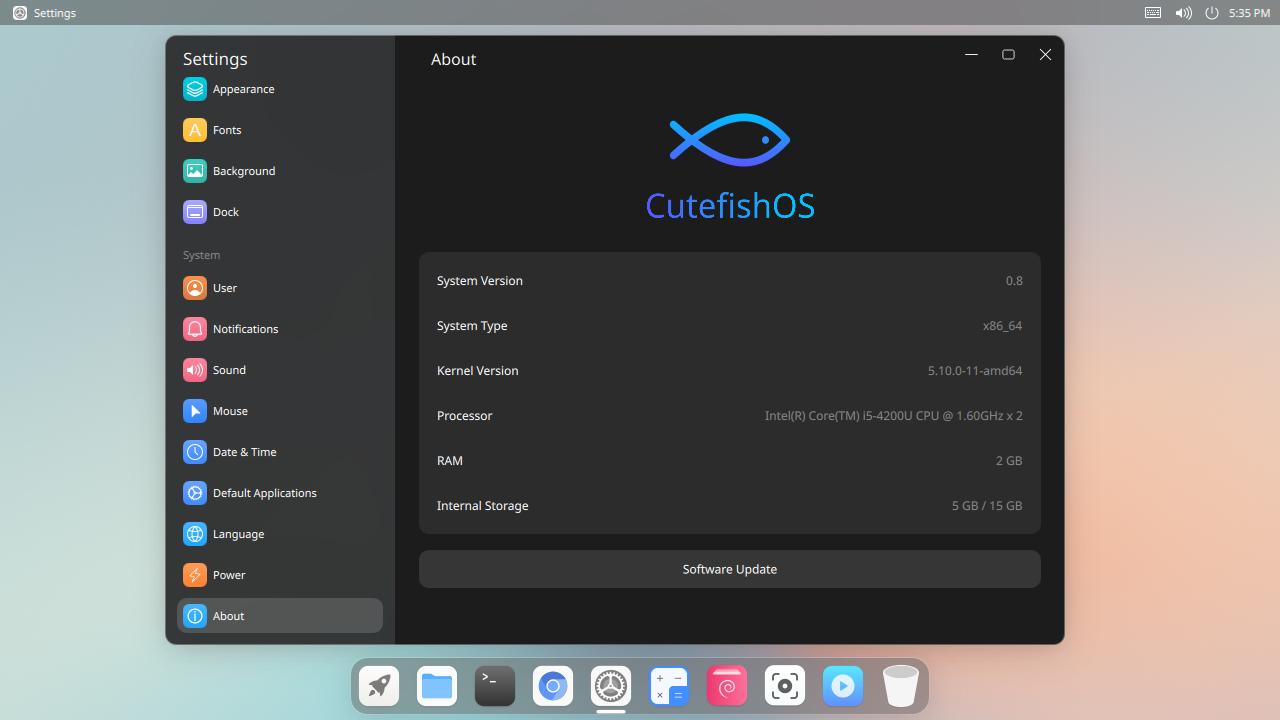
Task: Go to Power settings
Action: pos(280,575)
